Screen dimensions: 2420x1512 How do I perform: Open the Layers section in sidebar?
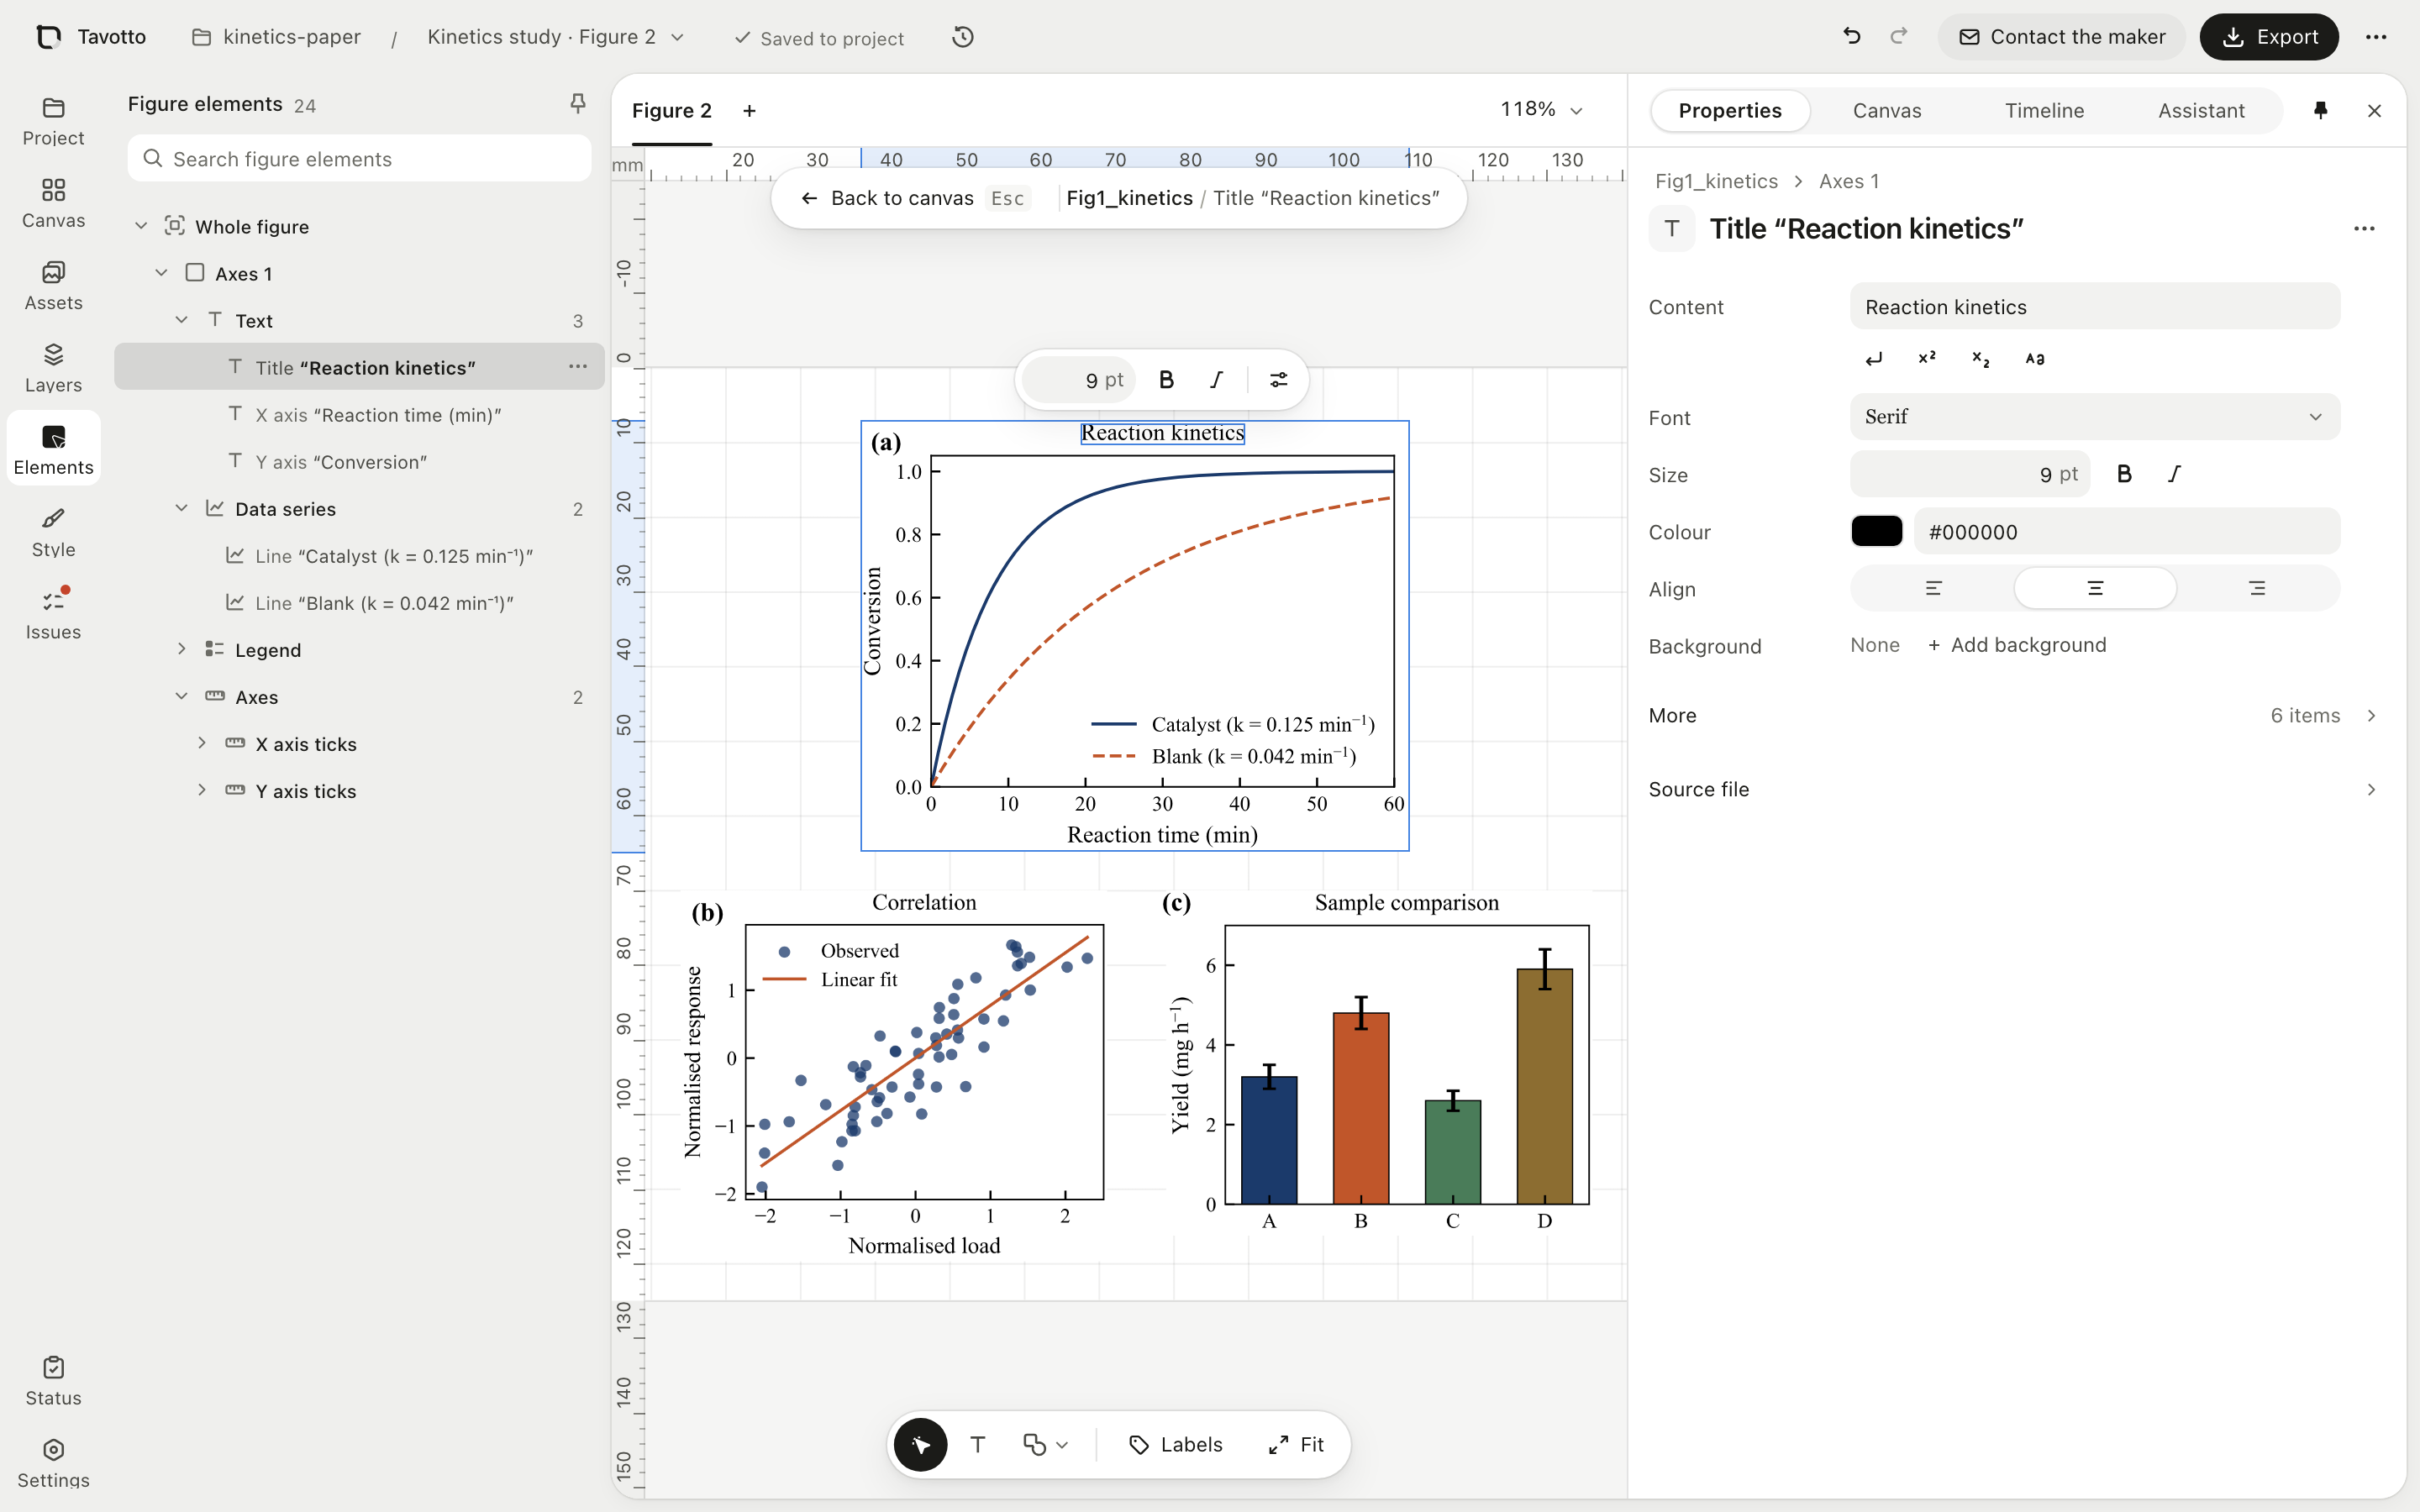(x=53, y=368)
